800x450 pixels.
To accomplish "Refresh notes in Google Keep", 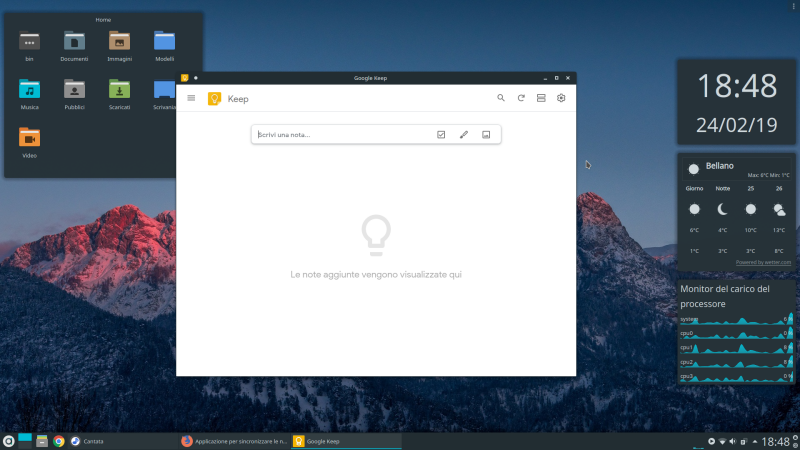I will pos(521,98).
